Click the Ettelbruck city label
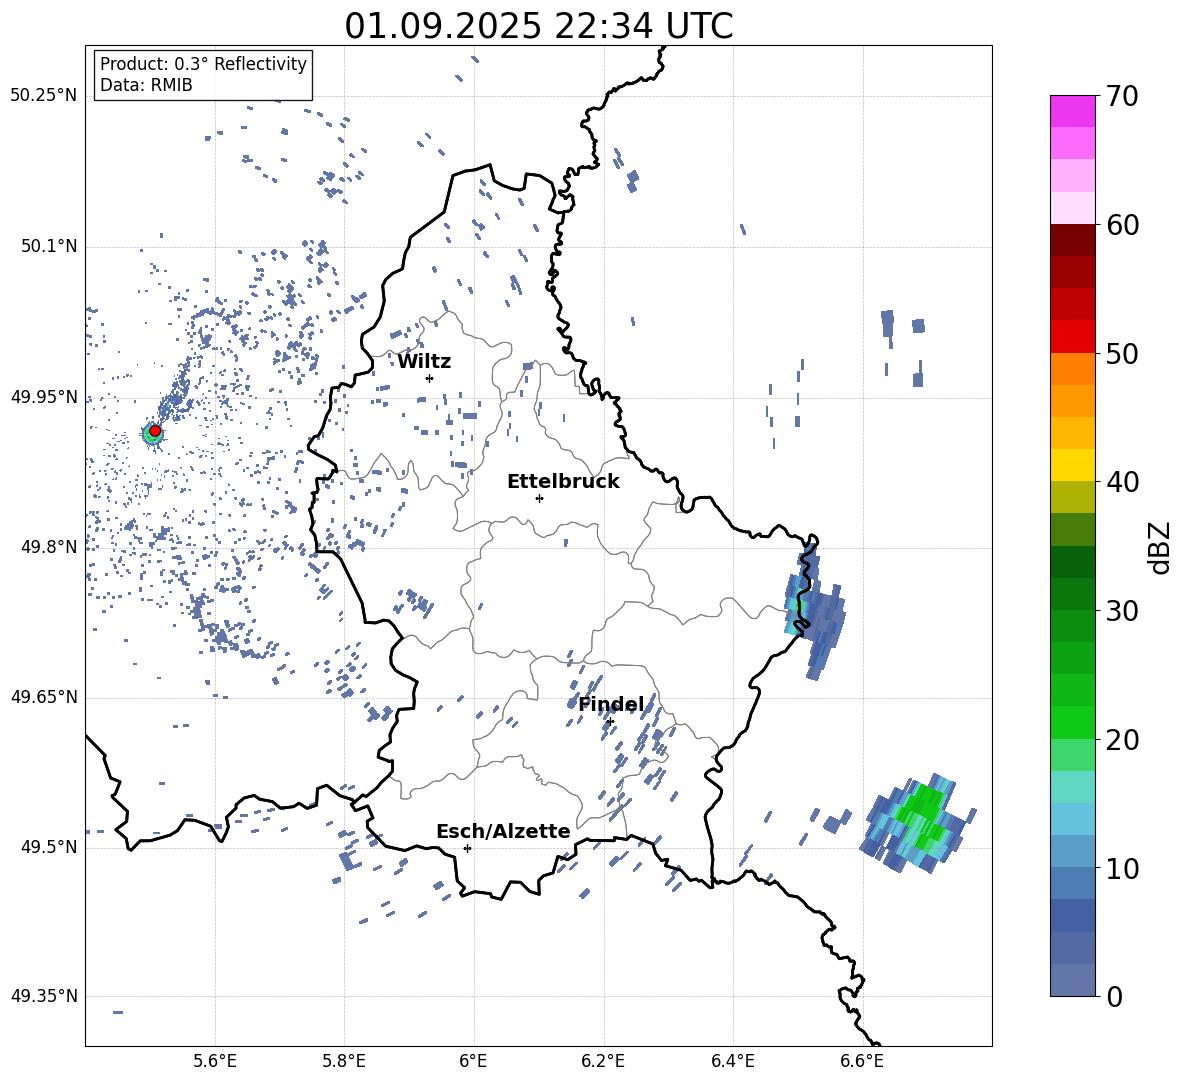This screenshot has width=1184, height=1081. pos(563,482)
